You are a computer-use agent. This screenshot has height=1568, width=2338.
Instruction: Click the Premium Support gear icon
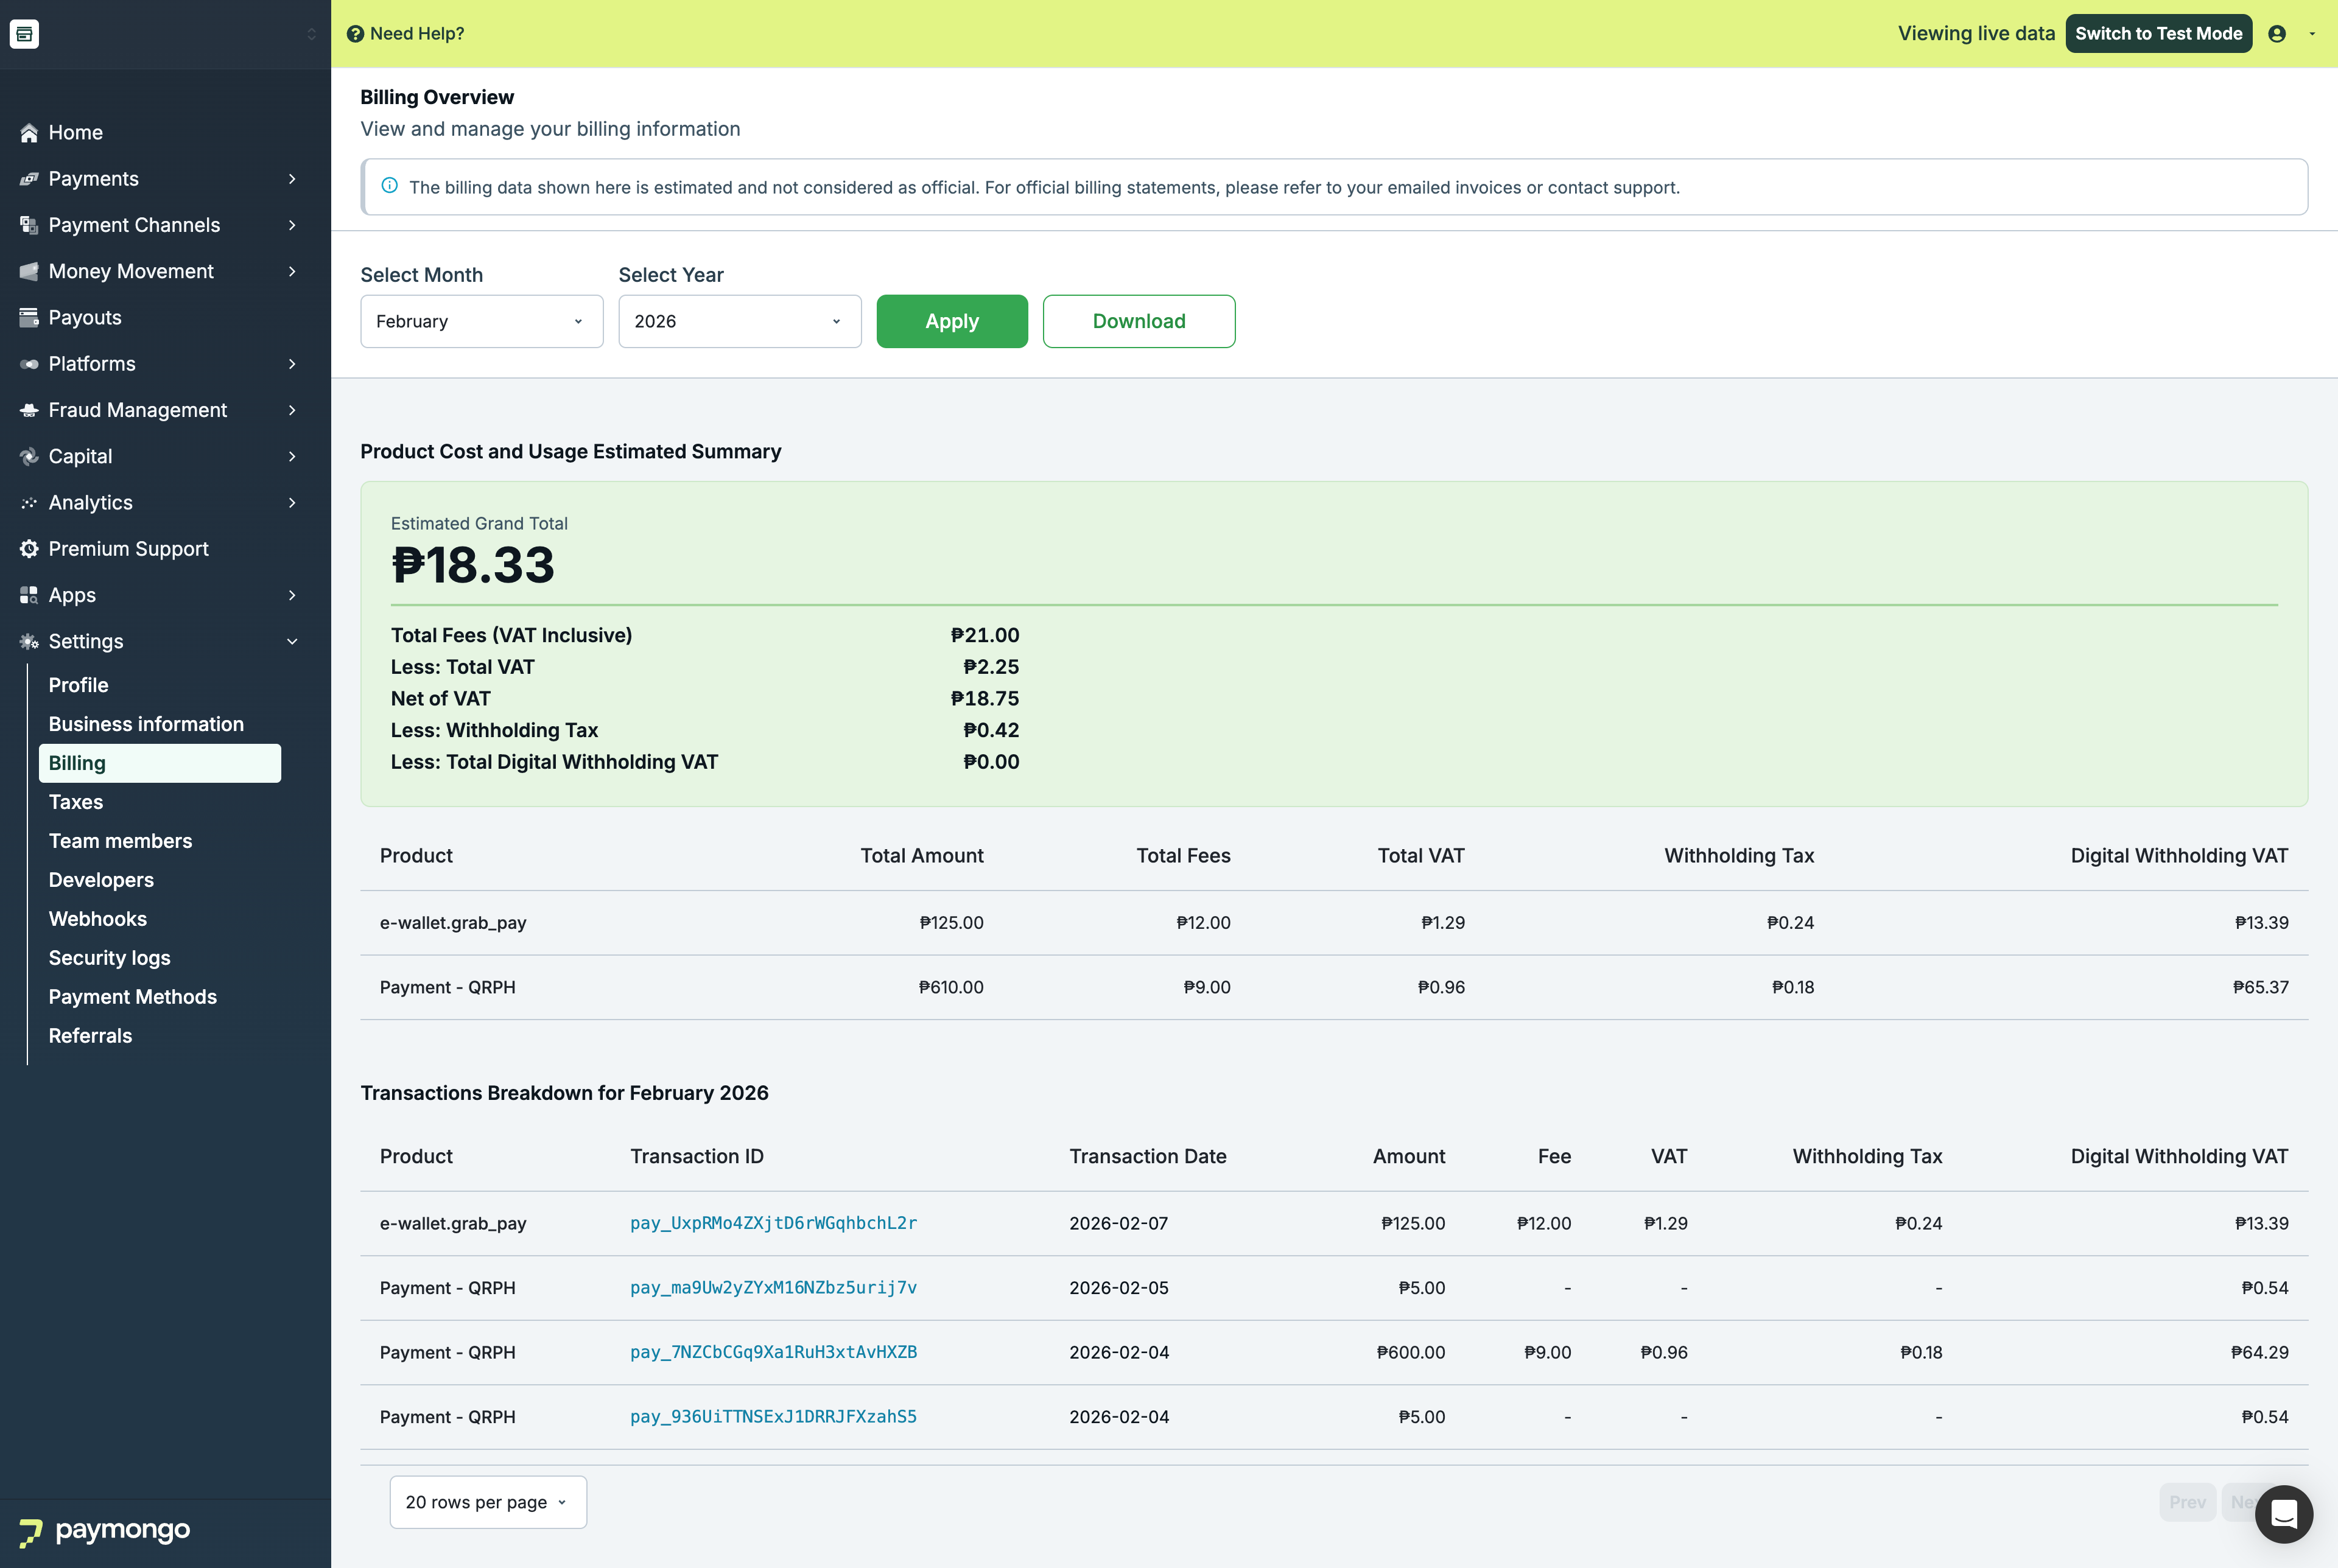[x=29, y=549]
